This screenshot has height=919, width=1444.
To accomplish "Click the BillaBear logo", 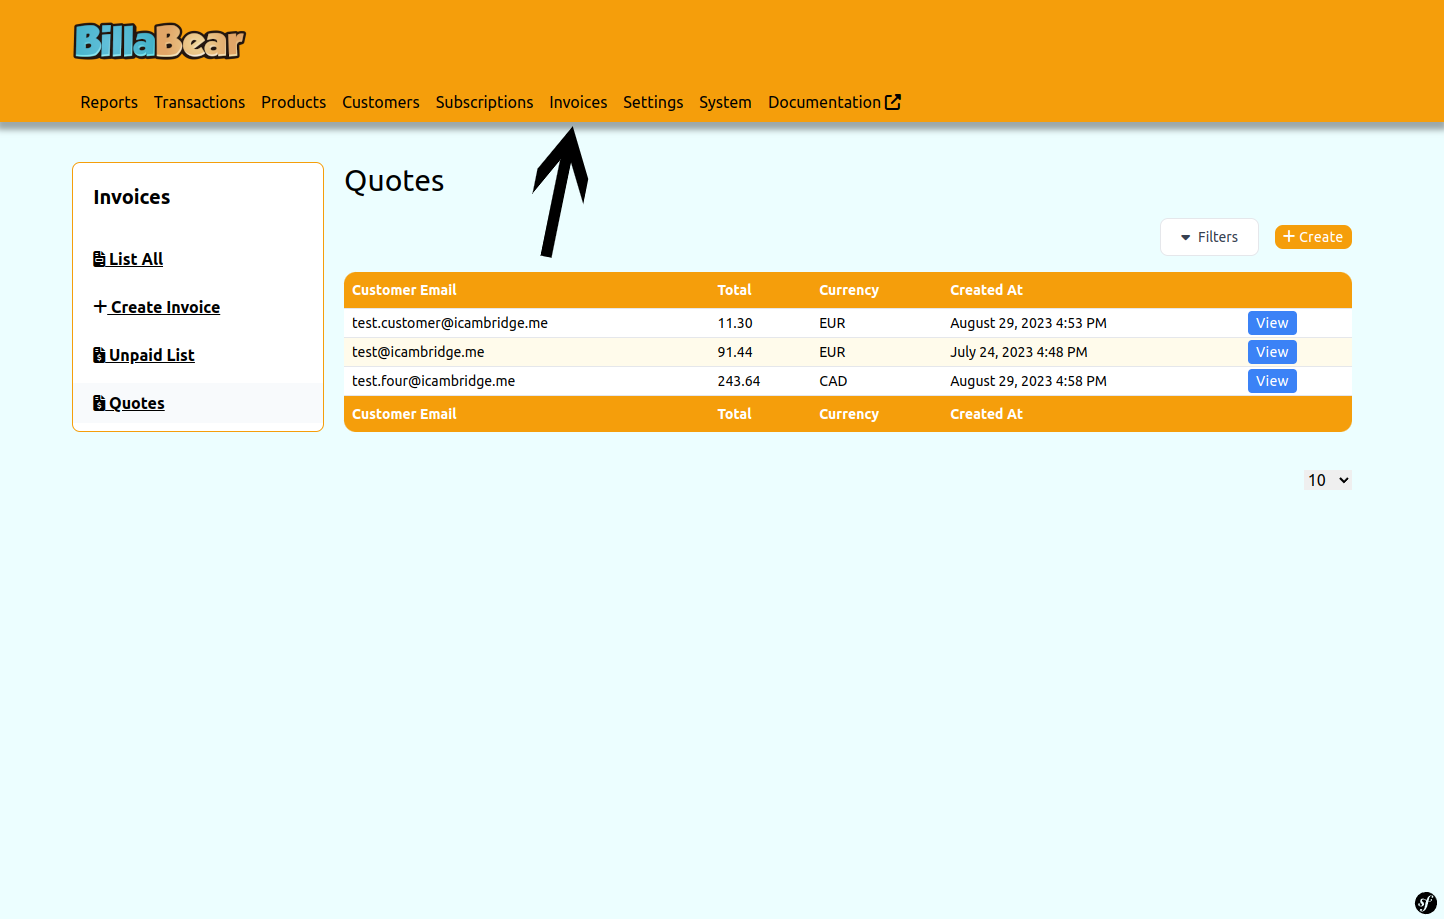I will click(159, 41).
